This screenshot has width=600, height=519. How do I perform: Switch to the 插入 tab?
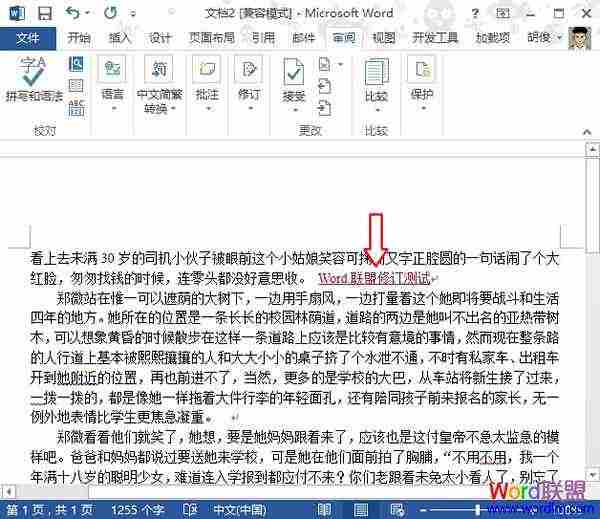(x=120, y=38)
